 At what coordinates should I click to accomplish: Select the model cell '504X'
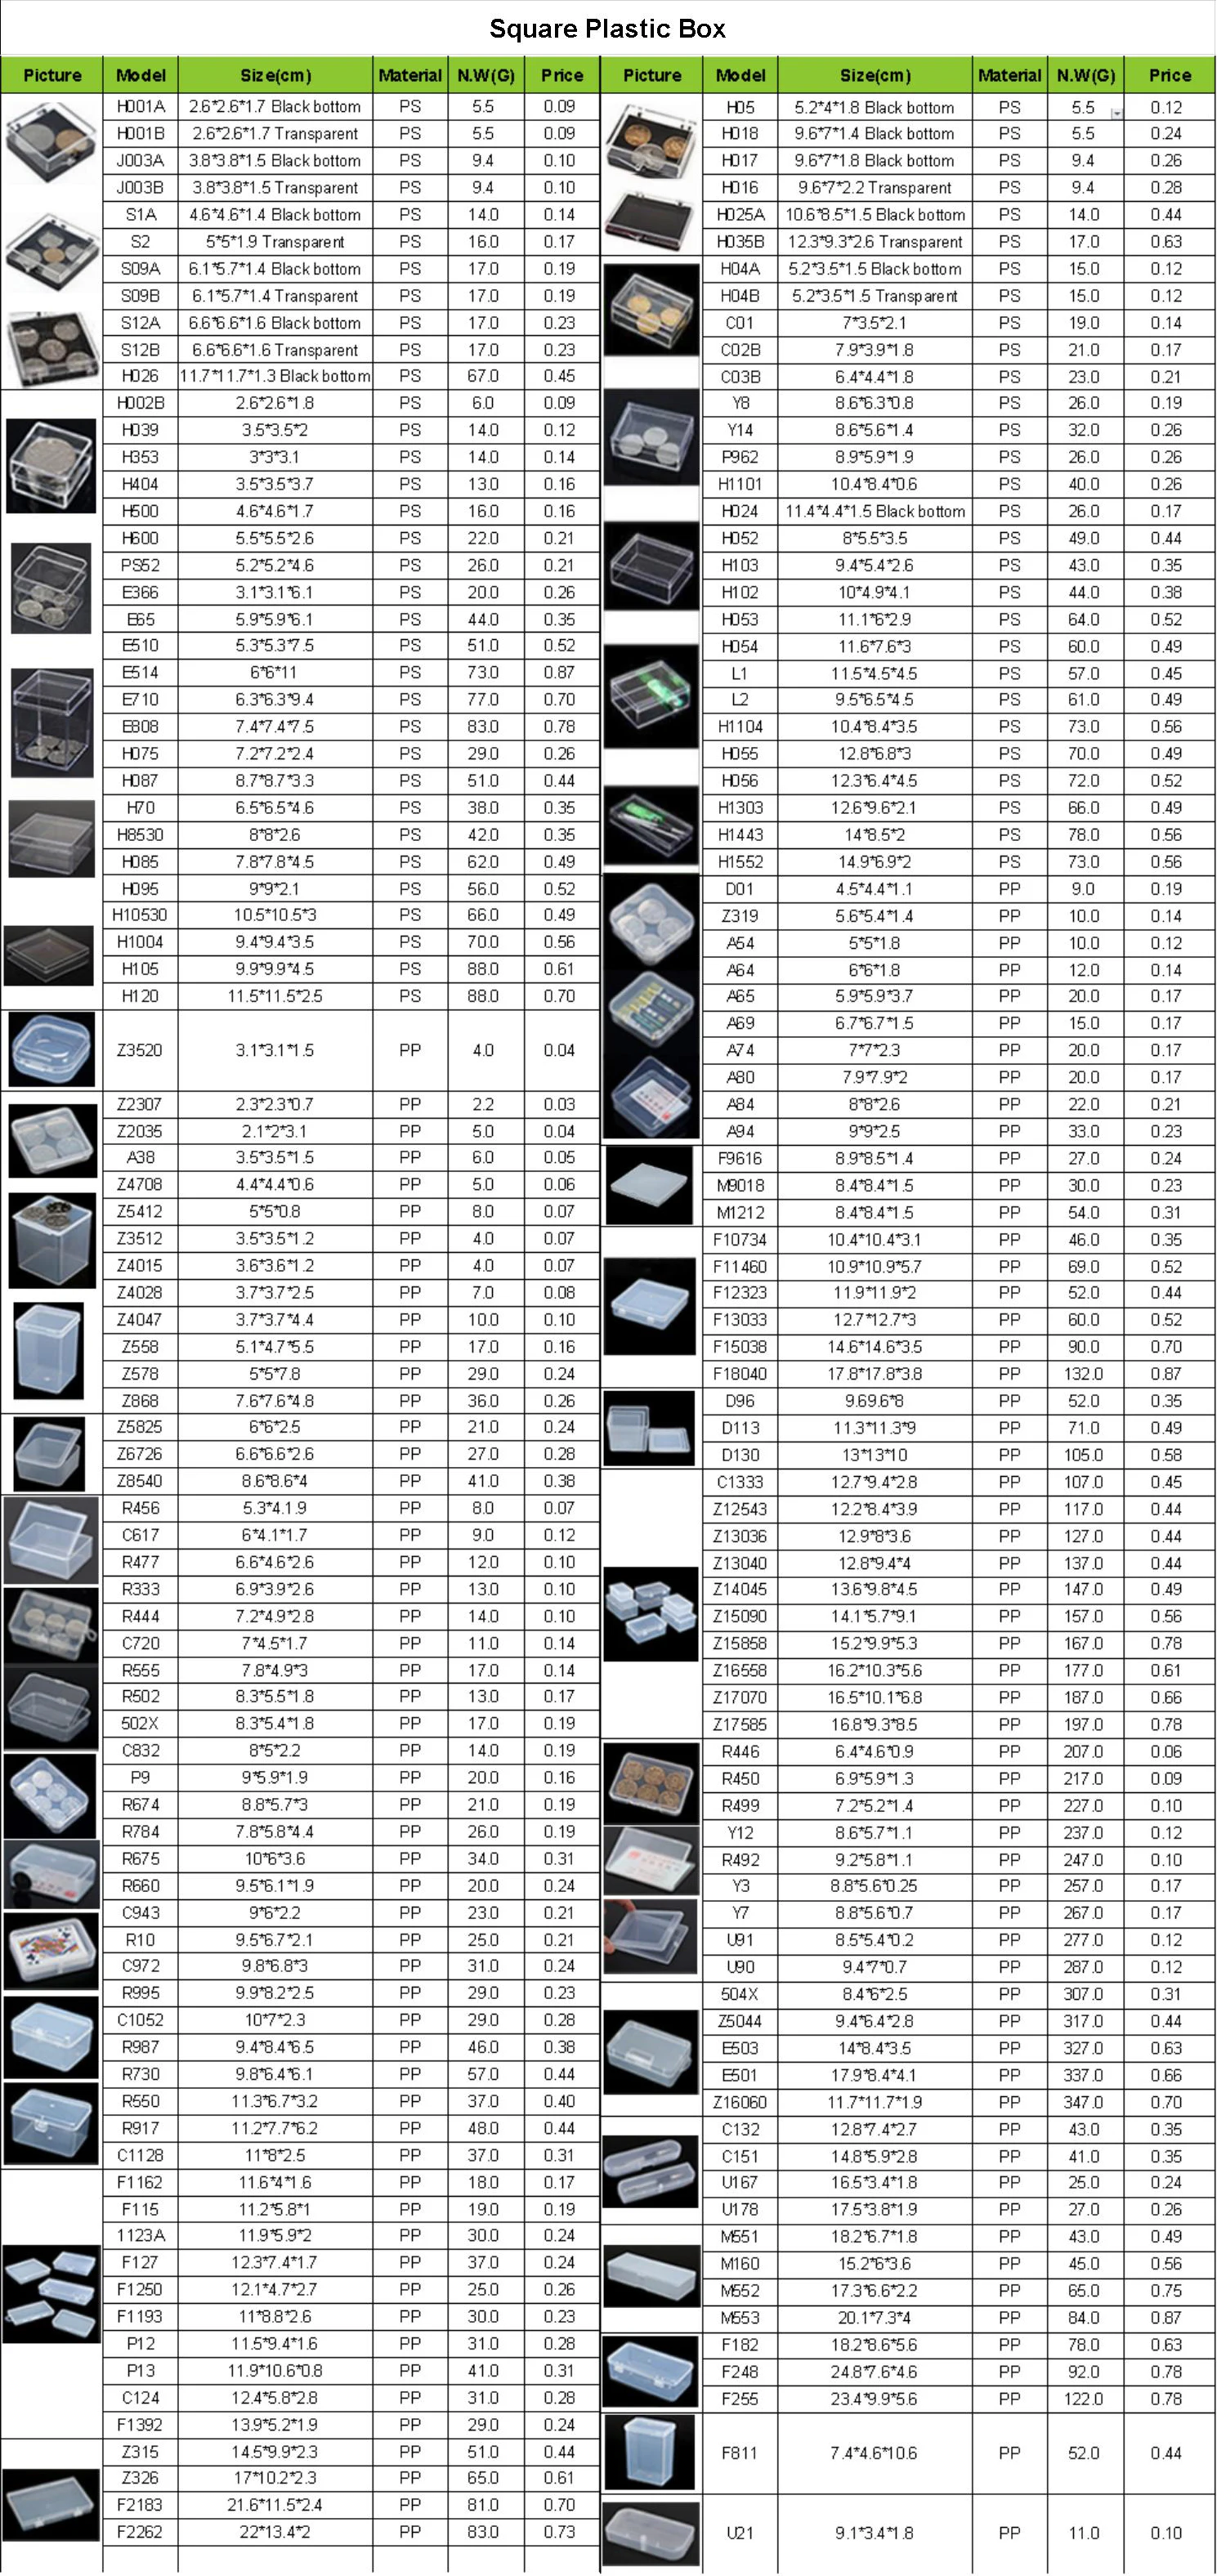740,1994
